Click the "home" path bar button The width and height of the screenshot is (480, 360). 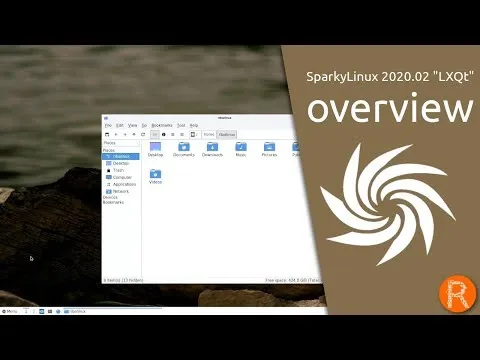(x=209, y=134)
